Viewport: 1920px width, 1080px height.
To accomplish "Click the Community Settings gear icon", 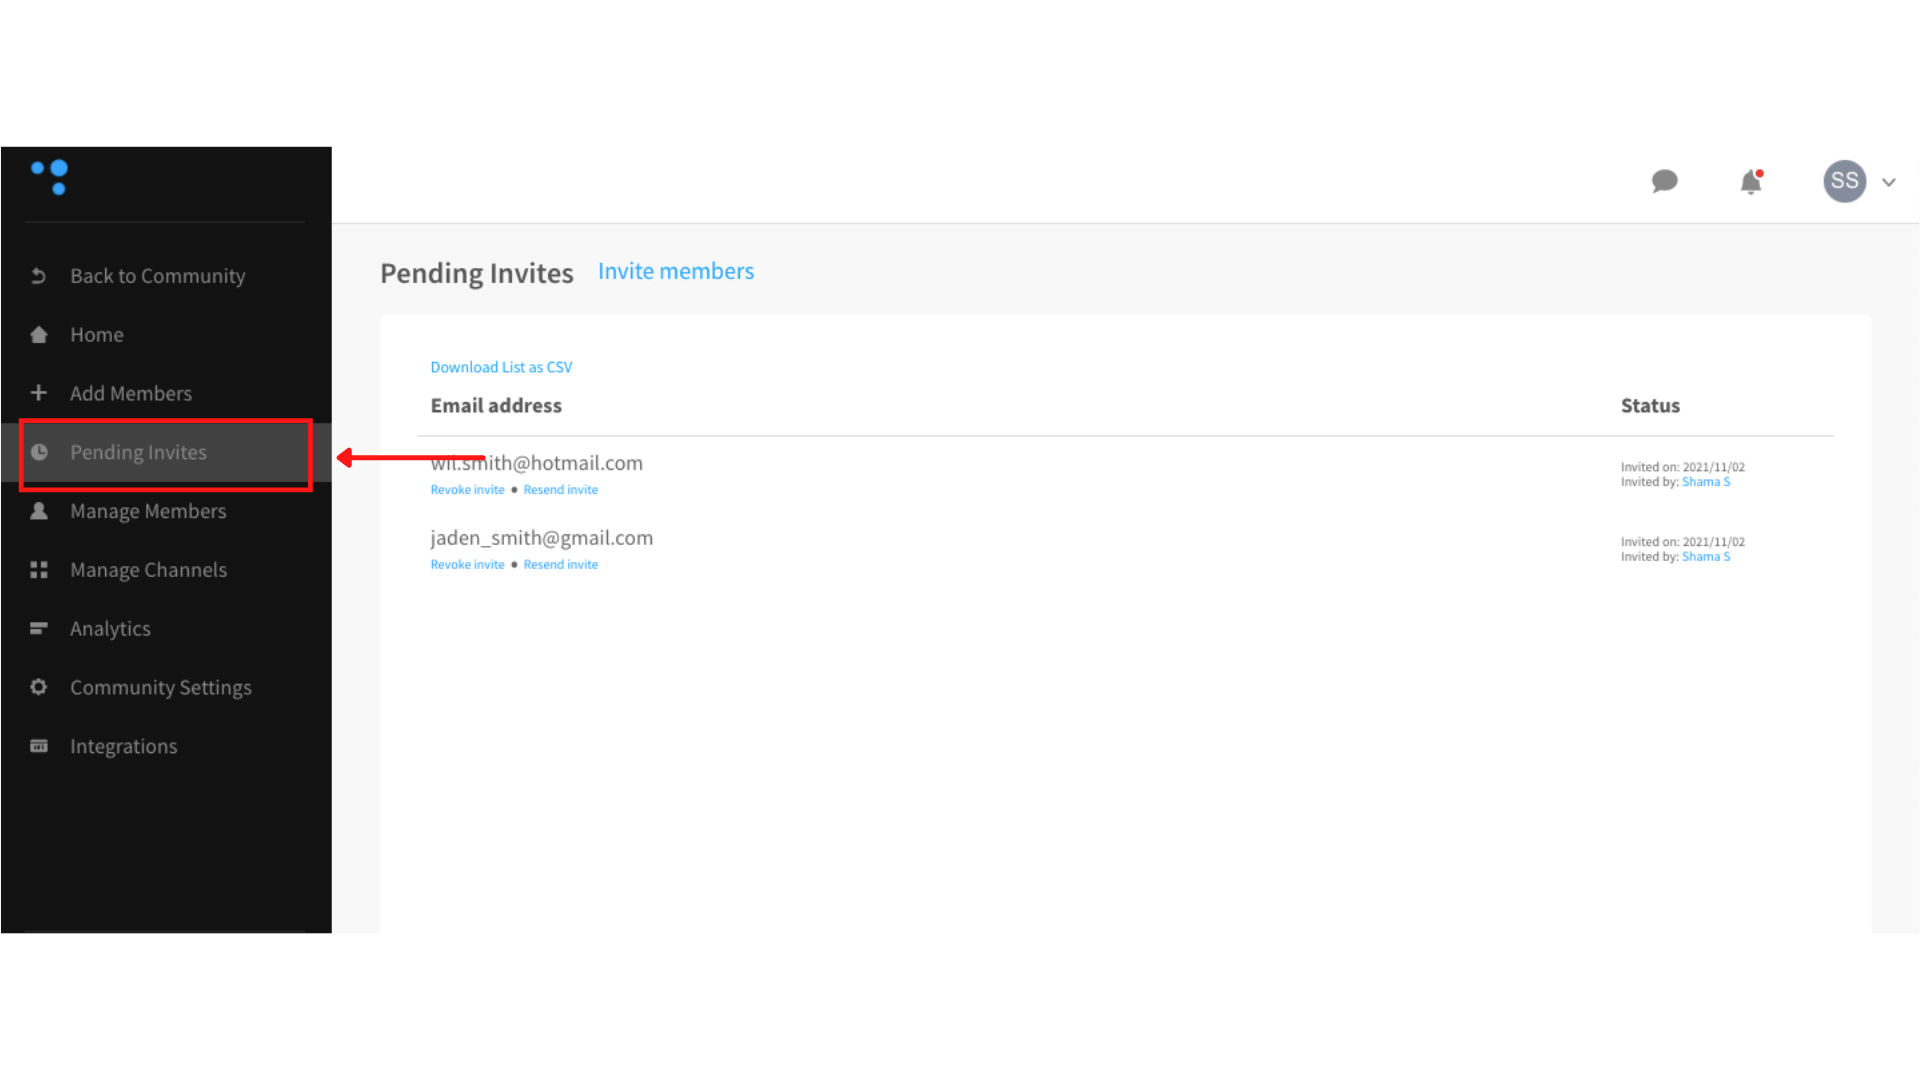I will (x=38, y=687).
